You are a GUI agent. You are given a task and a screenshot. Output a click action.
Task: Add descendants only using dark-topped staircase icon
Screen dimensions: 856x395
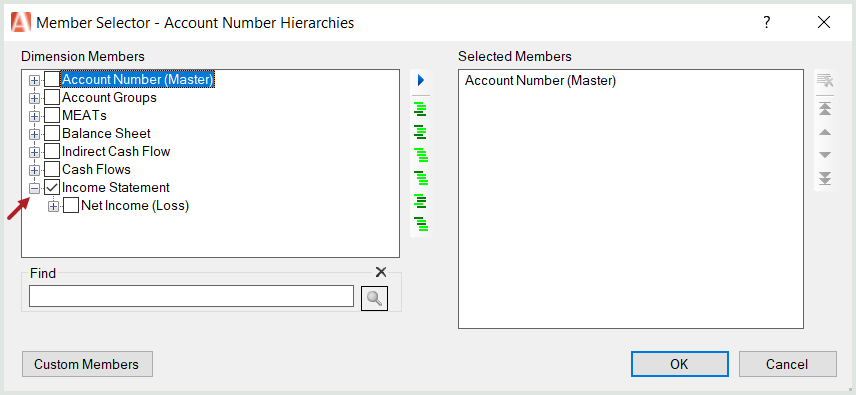[421, 178]
